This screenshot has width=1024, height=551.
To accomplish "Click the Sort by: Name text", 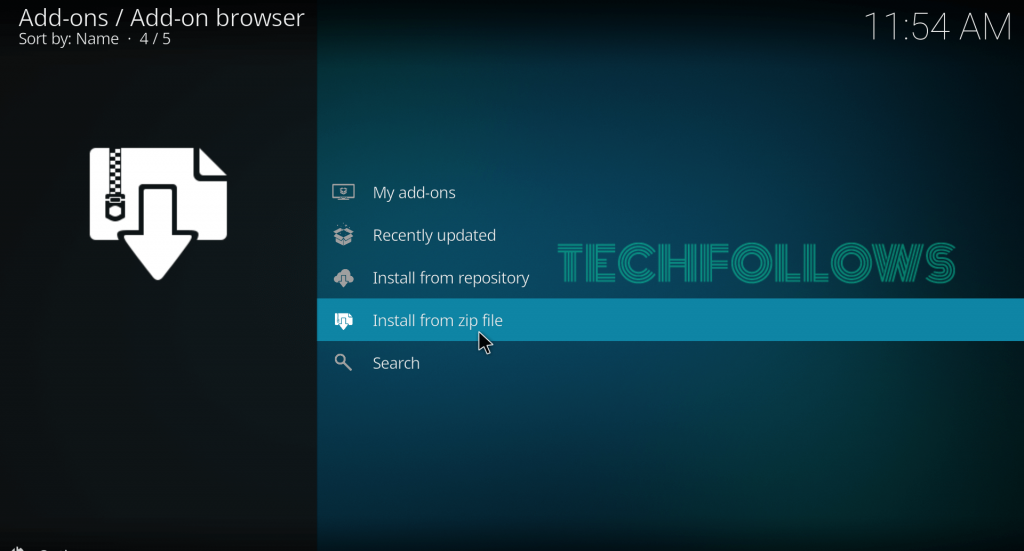I will 69,39.
